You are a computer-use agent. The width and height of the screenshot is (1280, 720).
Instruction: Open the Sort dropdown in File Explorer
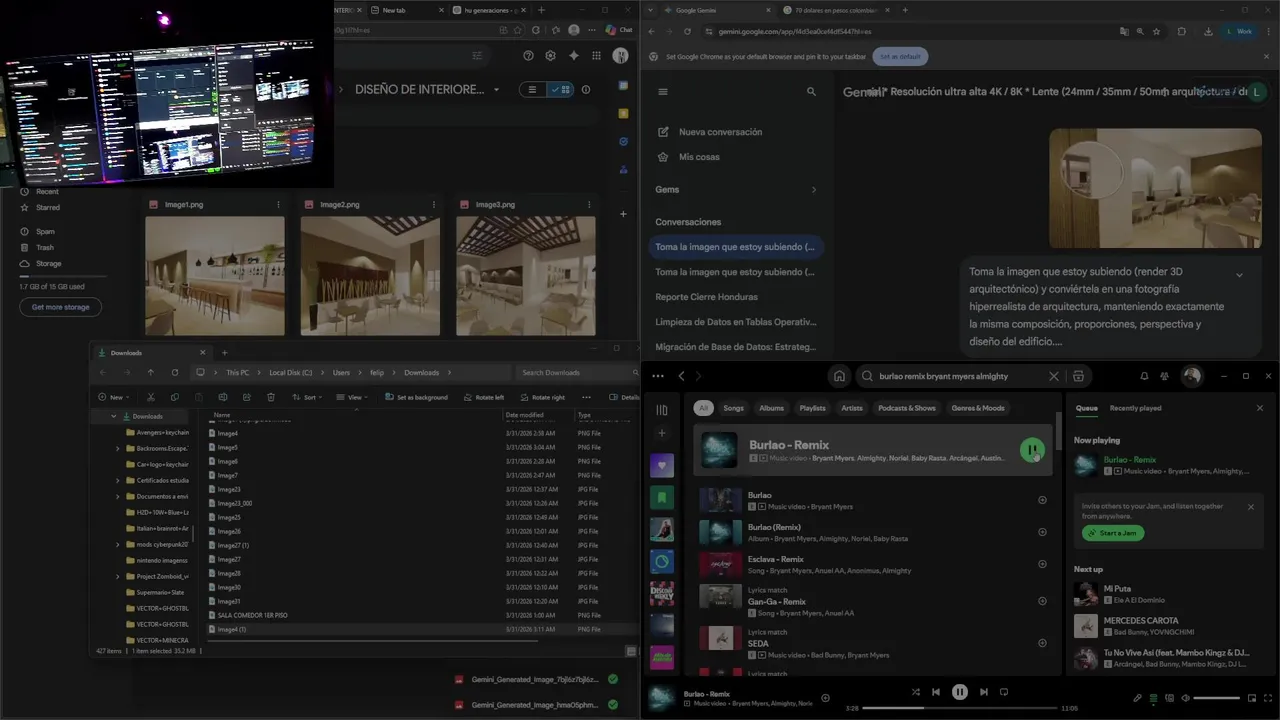point(307,397)
